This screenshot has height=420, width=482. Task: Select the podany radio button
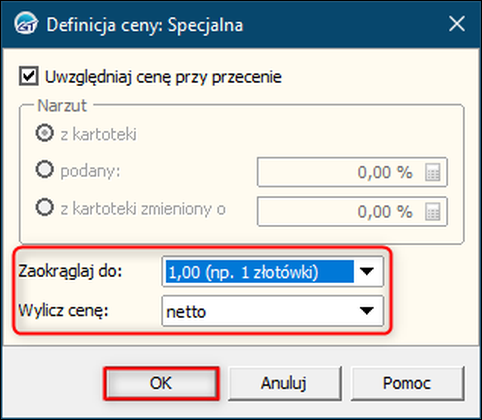click(x=45, y=169)
